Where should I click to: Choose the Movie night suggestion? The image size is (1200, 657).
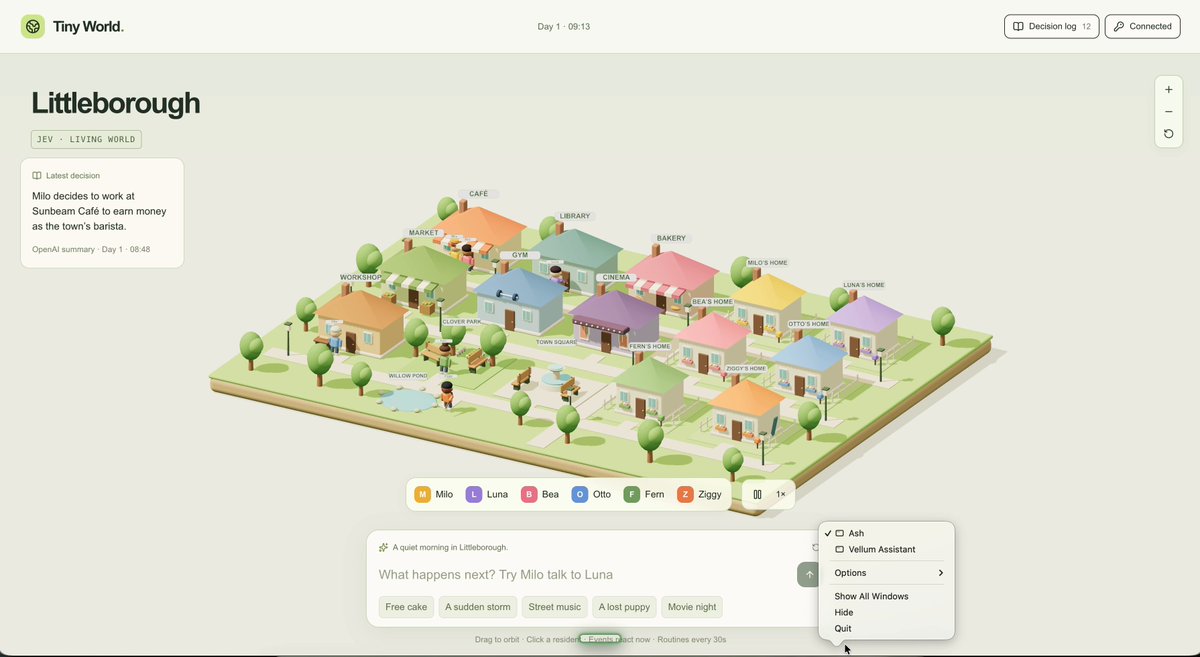point(692,607)
